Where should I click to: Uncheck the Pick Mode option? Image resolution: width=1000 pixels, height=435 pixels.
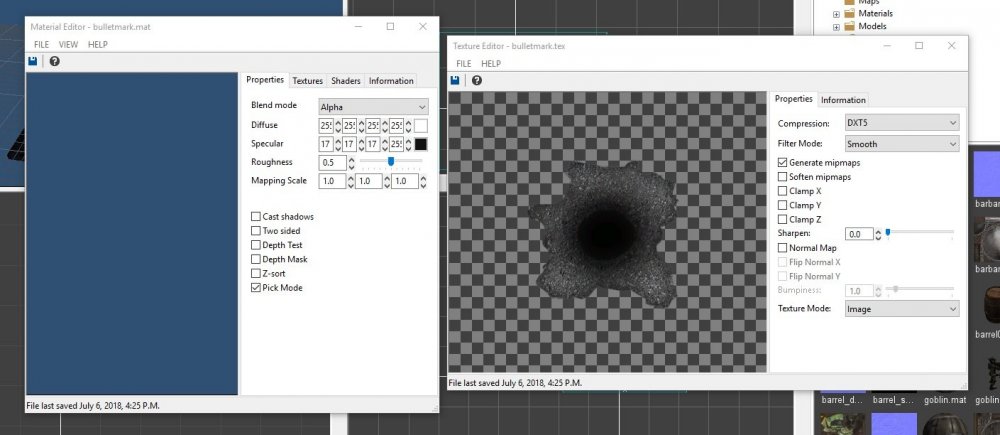pos(256,288)
